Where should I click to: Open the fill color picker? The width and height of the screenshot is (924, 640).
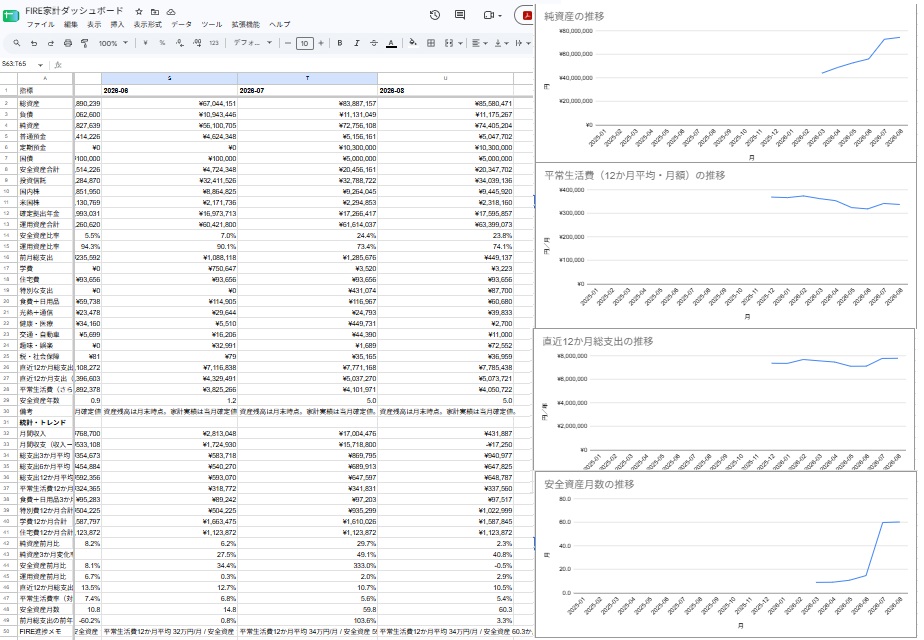point(413,43)
